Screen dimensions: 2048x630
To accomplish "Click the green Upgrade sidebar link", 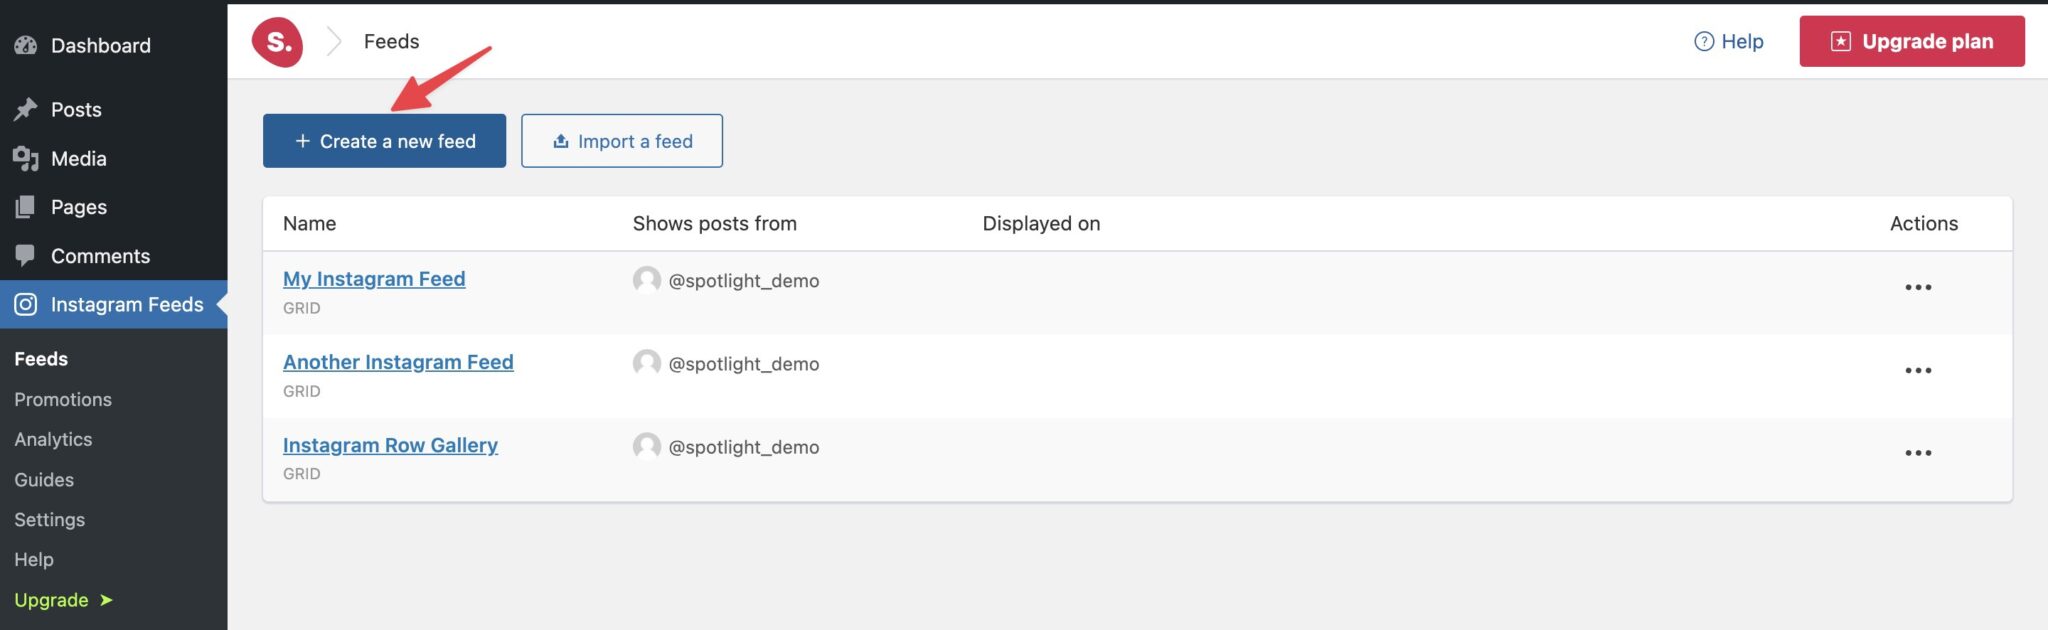I will [x=63, y=600].
